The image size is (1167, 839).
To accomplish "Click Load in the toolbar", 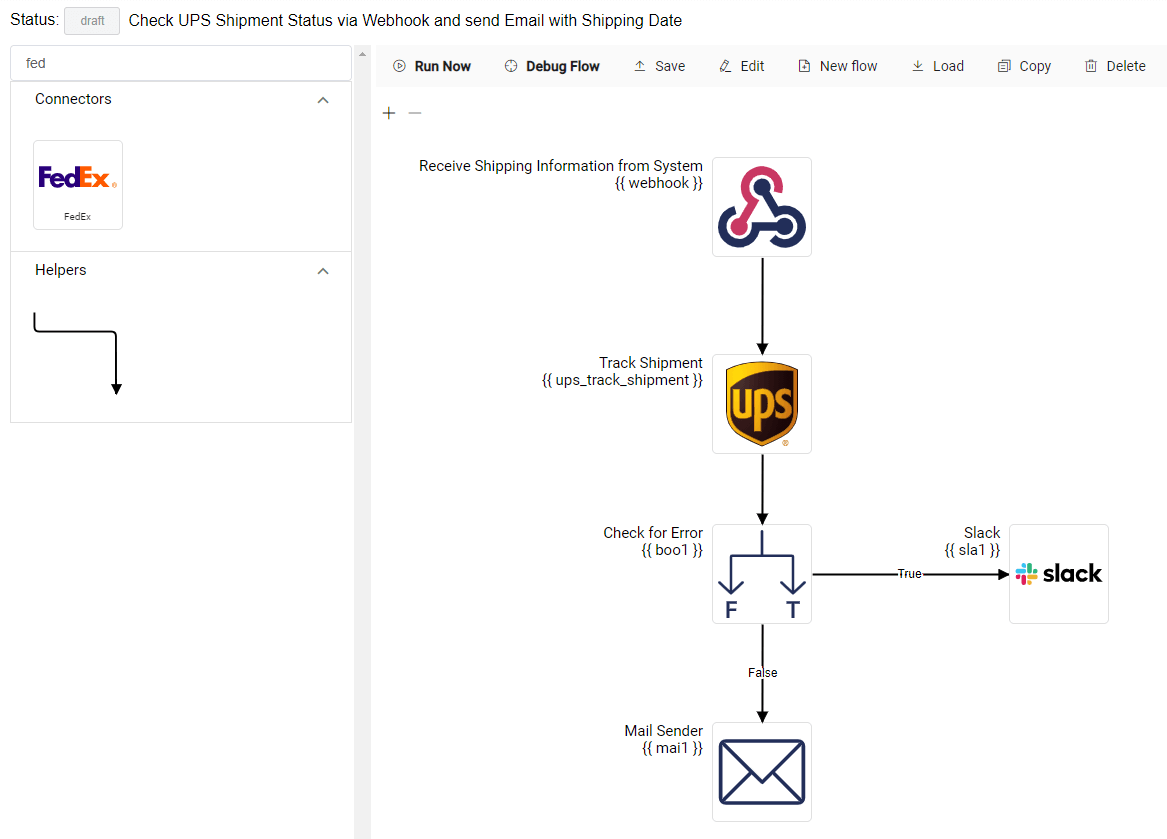I will [x=938, y=66].
